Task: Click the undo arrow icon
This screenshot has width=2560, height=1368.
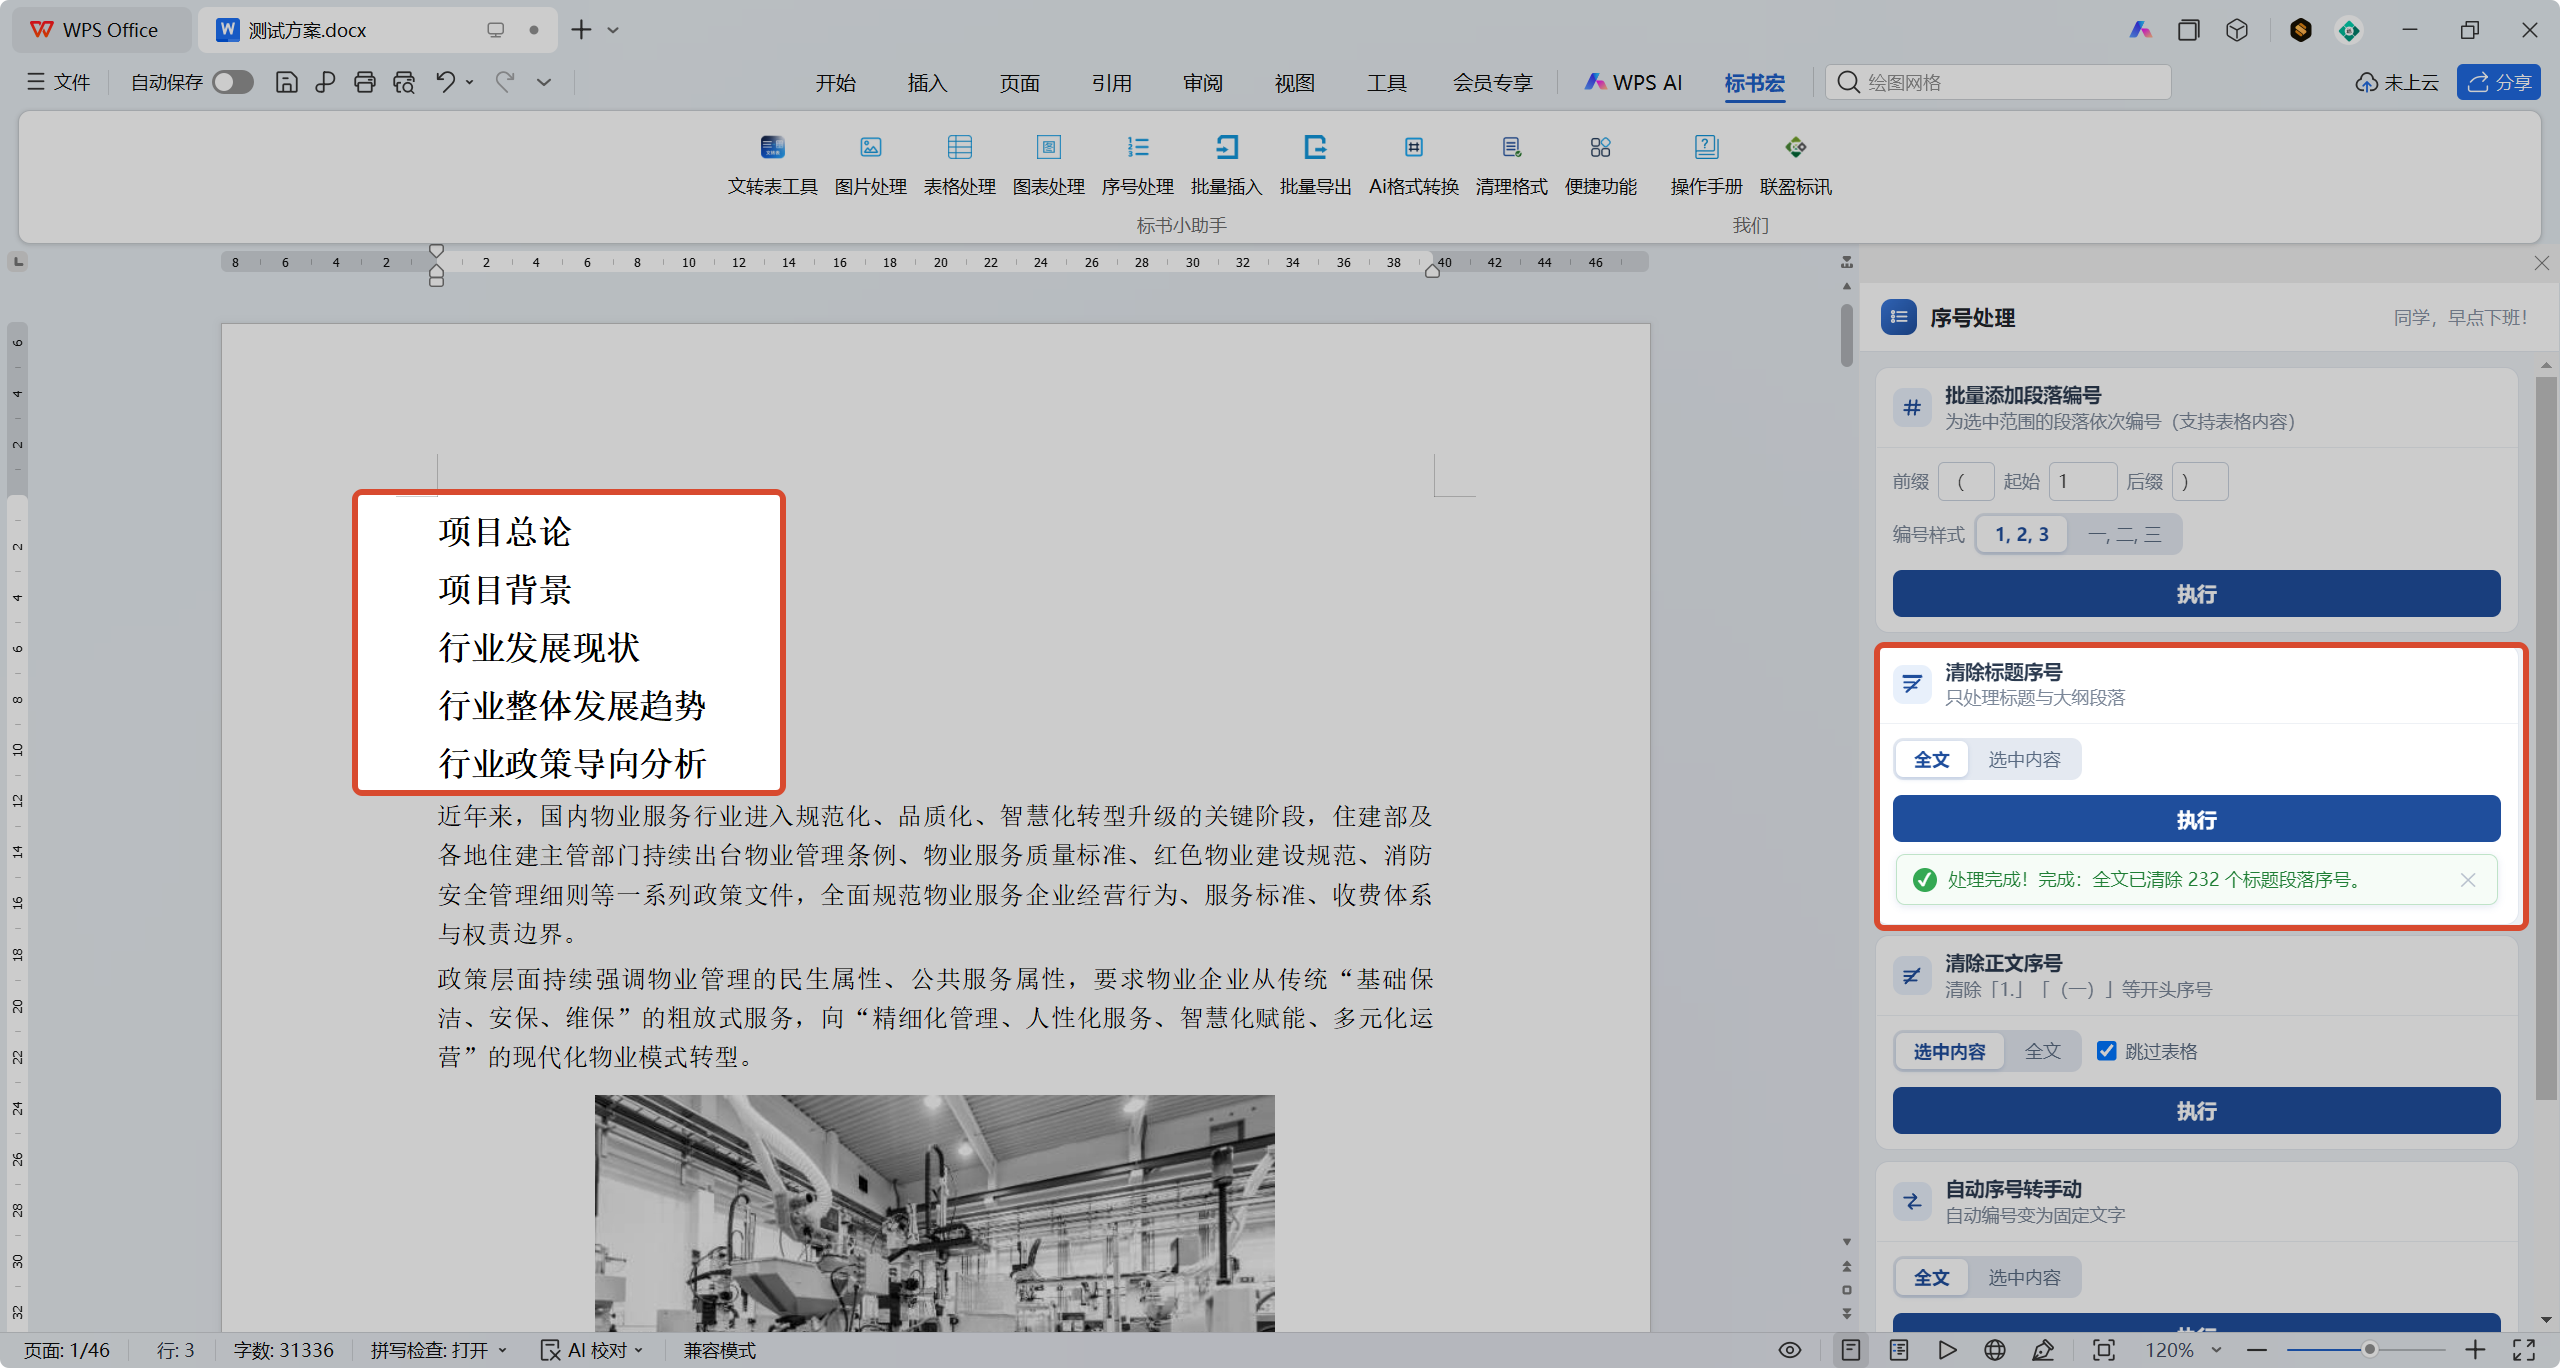Action: pos(445,82)
